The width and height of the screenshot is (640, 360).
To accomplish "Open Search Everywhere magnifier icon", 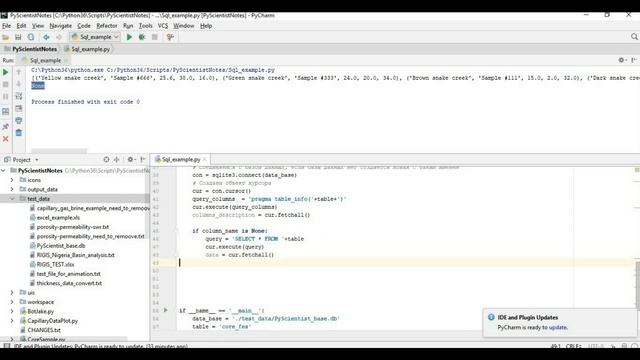I will [634, 37].
